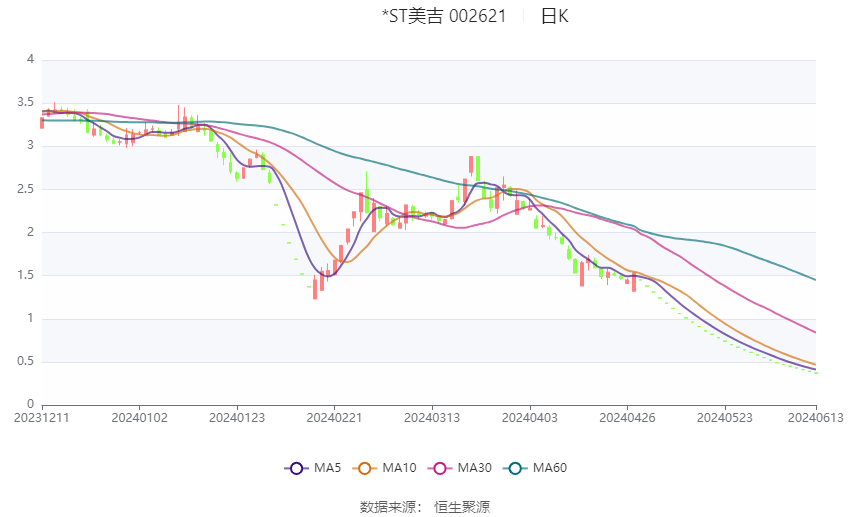This screenshot has height=517, width=850.
Task: Toggle the MA5 legend series
Action: coord(313,468)
